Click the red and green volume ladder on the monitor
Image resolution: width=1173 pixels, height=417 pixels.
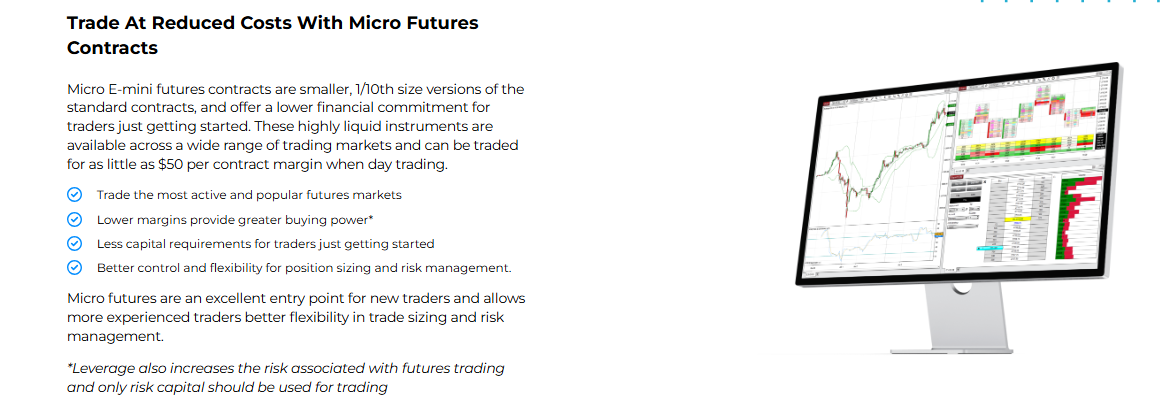pos(1079,220)
